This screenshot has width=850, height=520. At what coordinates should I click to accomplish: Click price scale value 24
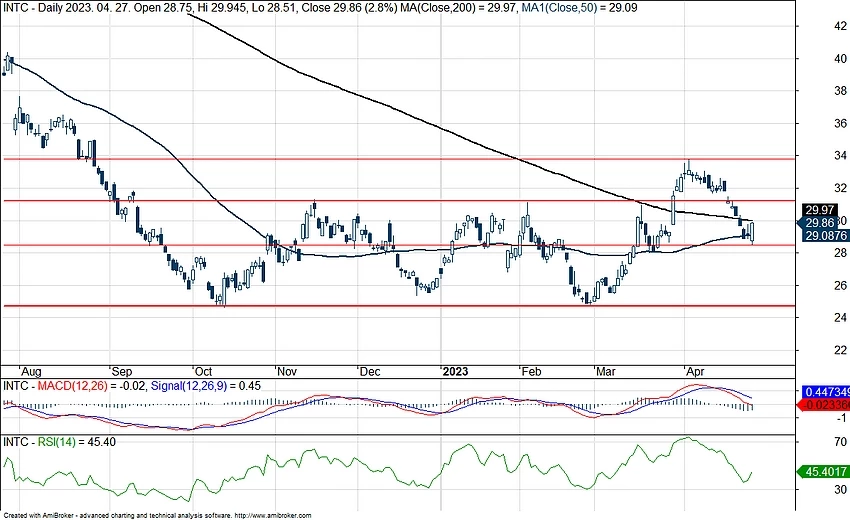point(840,317)
